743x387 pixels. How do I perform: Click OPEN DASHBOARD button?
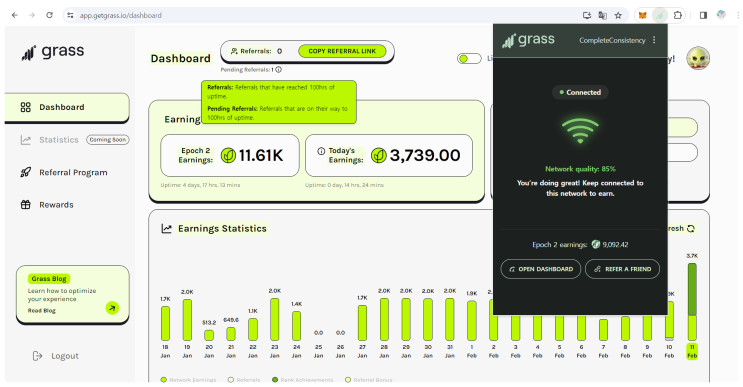pos(541,269)
